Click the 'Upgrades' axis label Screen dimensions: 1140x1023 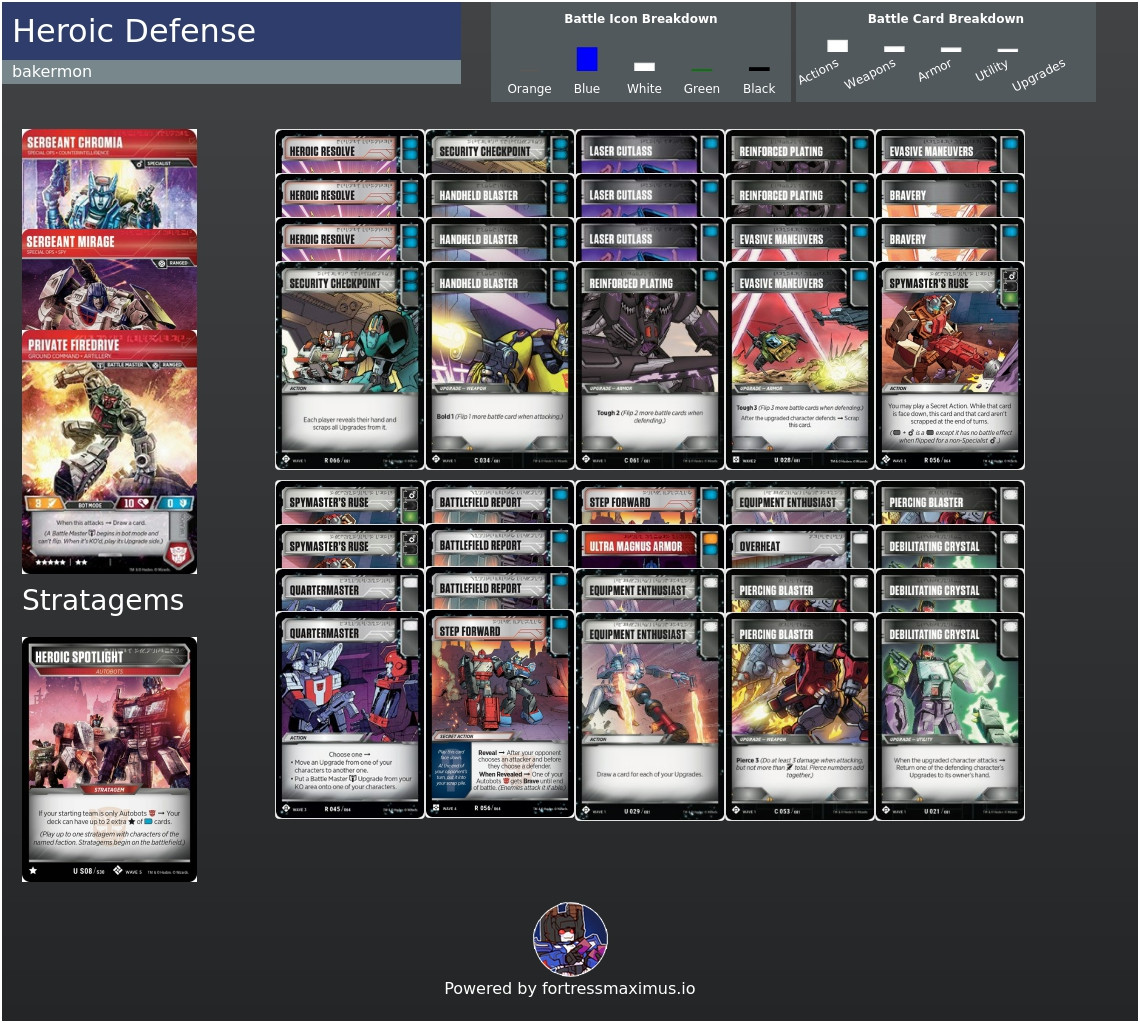[1038, 74]
